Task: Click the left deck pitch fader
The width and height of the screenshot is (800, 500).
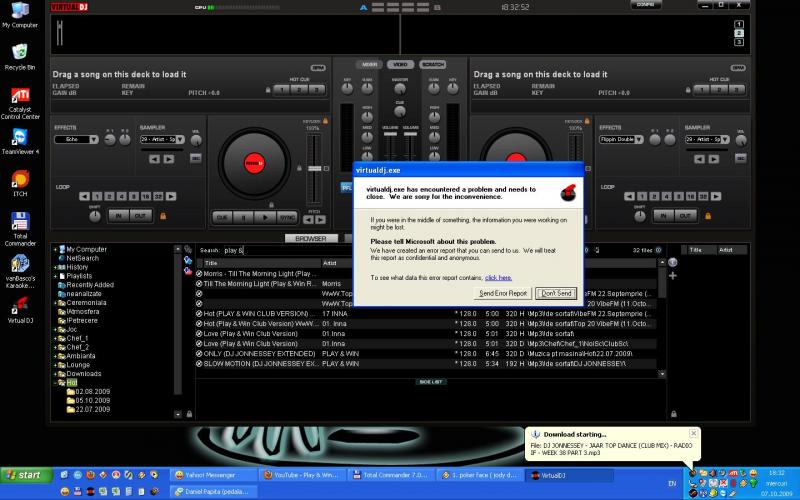Action: click(315, 168)
